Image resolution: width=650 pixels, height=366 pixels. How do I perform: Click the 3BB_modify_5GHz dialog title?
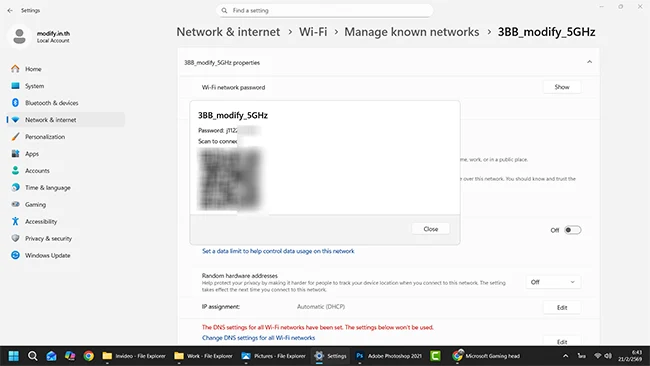pos(233,115)
